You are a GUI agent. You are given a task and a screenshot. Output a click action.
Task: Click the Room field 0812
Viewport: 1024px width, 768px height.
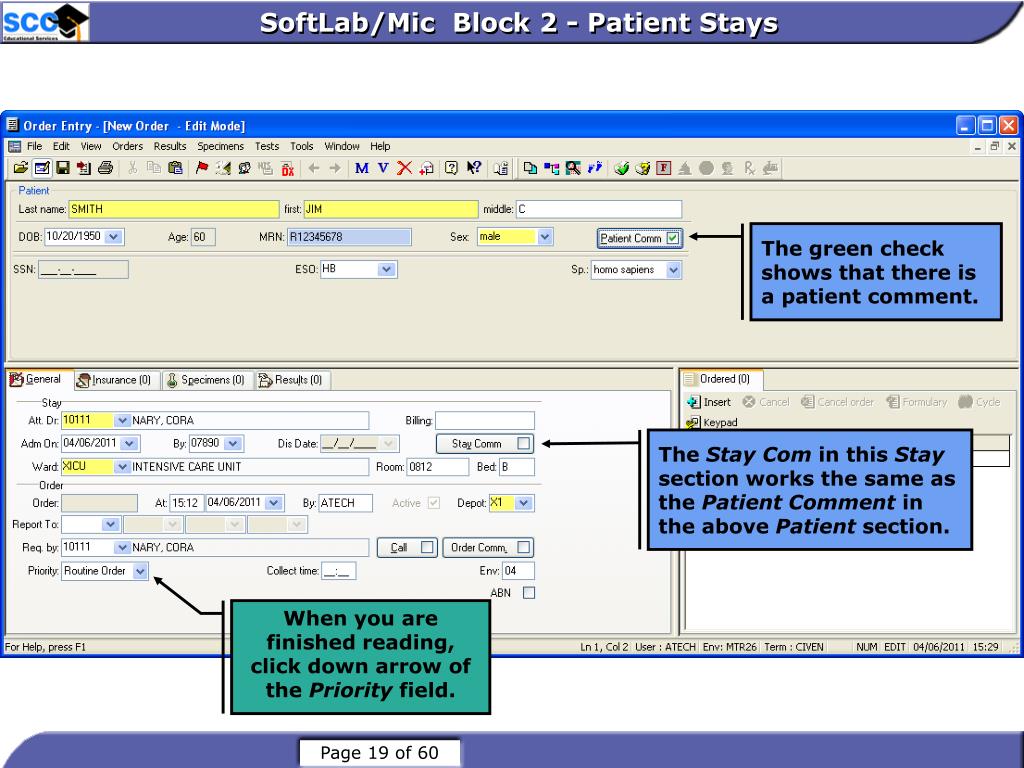point(438,467)
